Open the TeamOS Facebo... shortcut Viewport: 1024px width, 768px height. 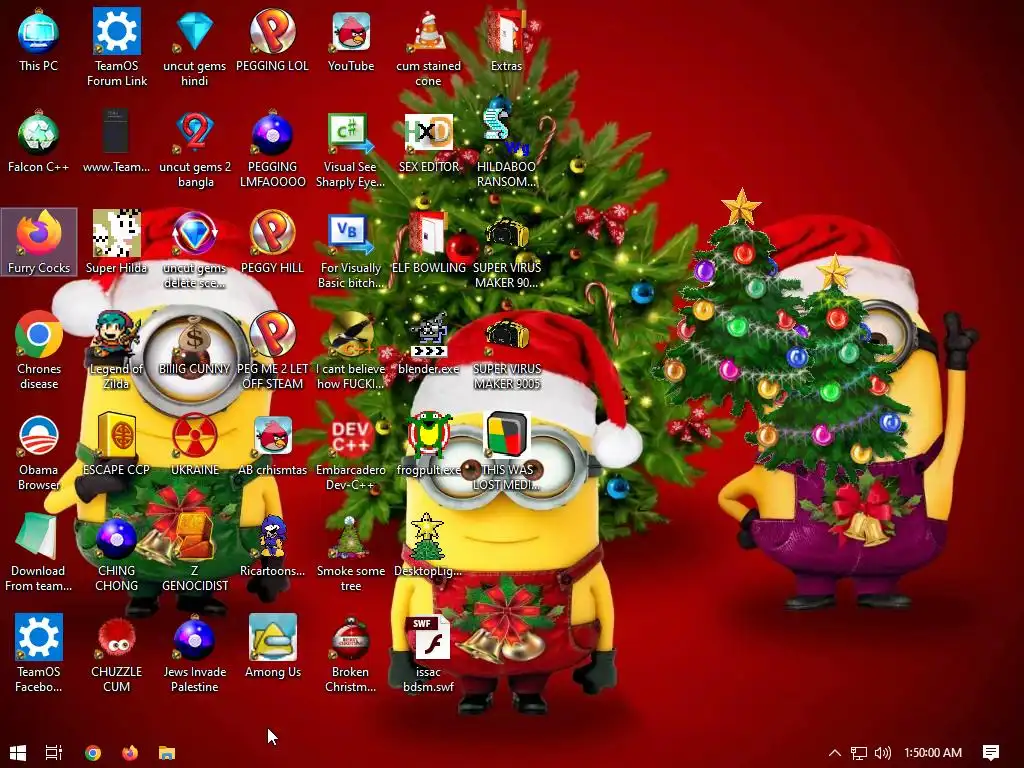tap(39, 653)
